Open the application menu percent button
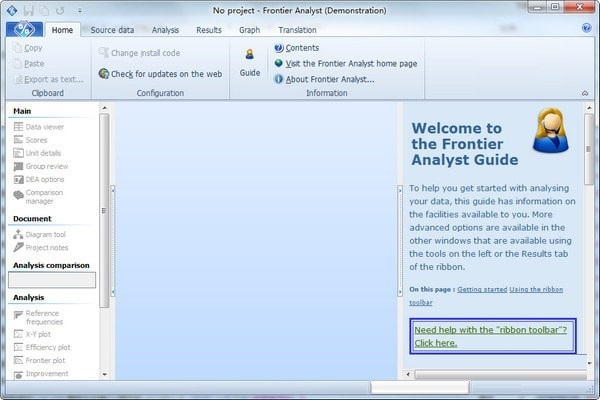 pos(24,29)
